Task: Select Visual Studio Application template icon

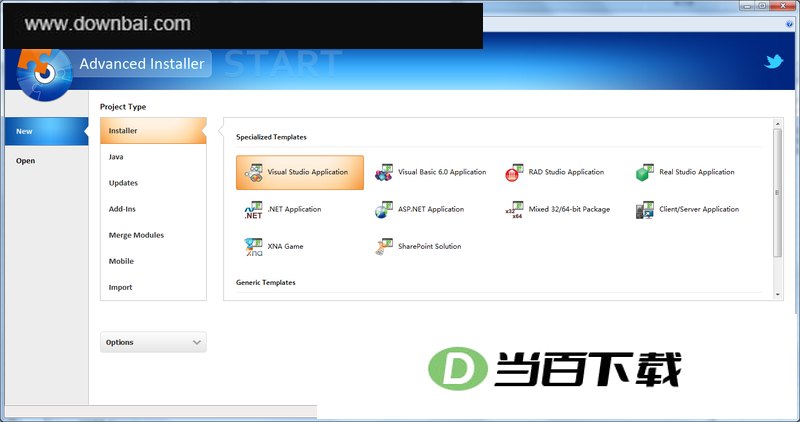Action: pos(254,172)
